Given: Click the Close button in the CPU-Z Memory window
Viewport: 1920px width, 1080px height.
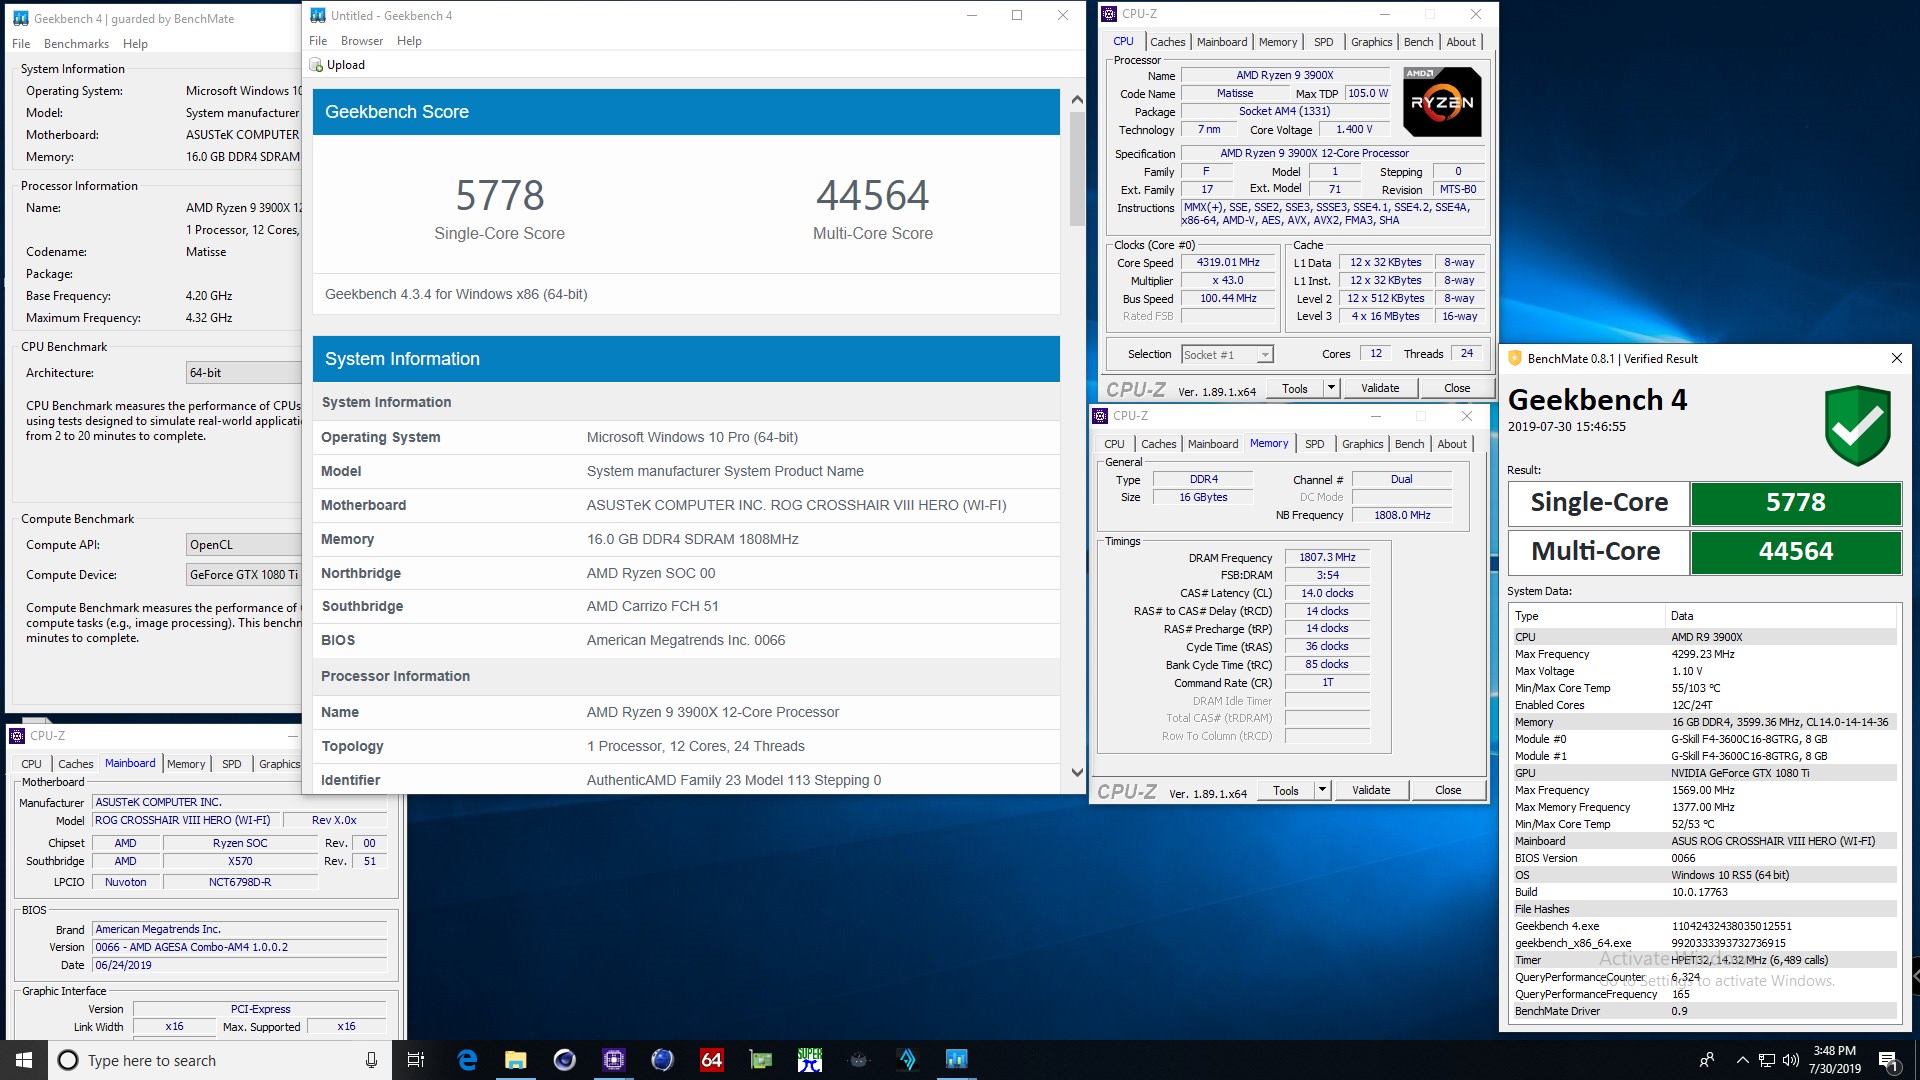Looking at the screenshot, I should 1448,790.
